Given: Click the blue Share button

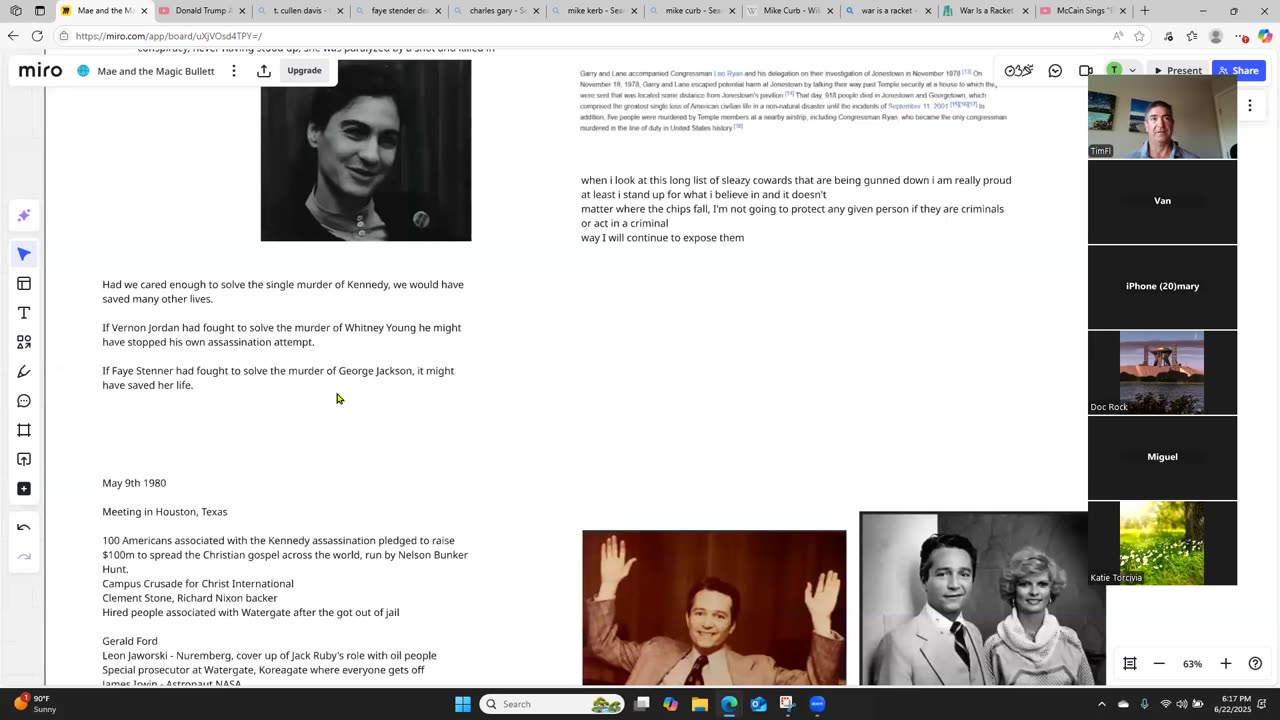Looking at the screenshot, I should coord(1239,71).
